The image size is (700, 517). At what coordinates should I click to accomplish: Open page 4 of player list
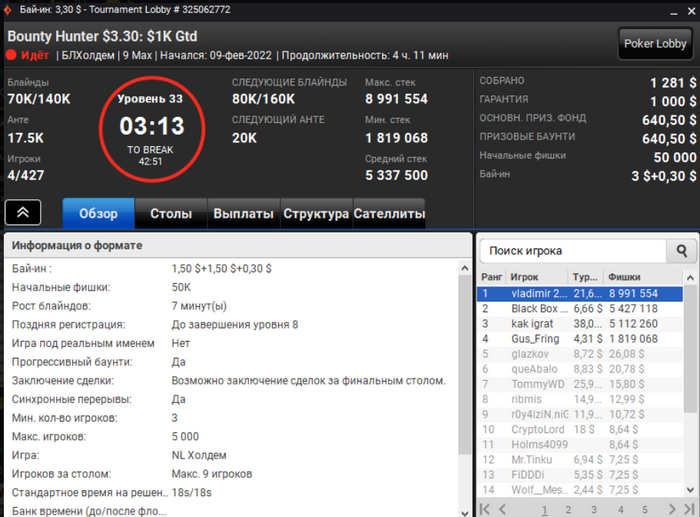coord(620,509)
